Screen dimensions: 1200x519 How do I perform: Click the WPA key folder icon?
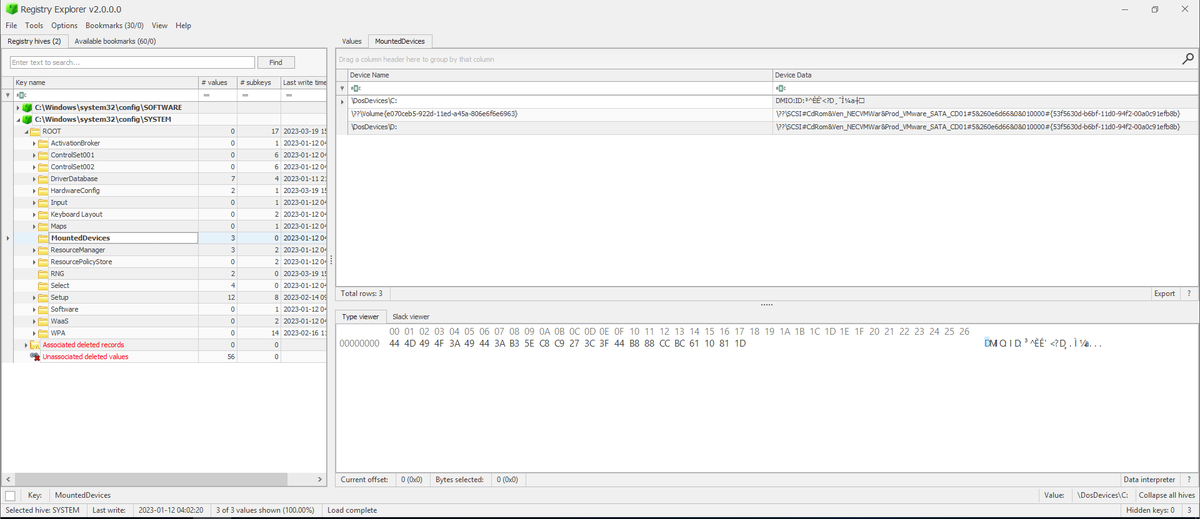44,333
